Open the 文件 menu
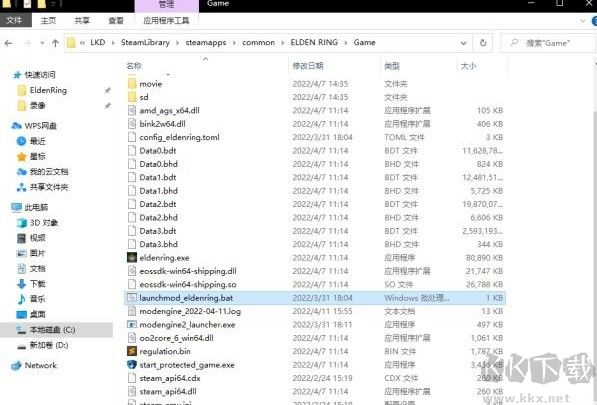Viewport: 597px width, 405px height. (14, 20)
